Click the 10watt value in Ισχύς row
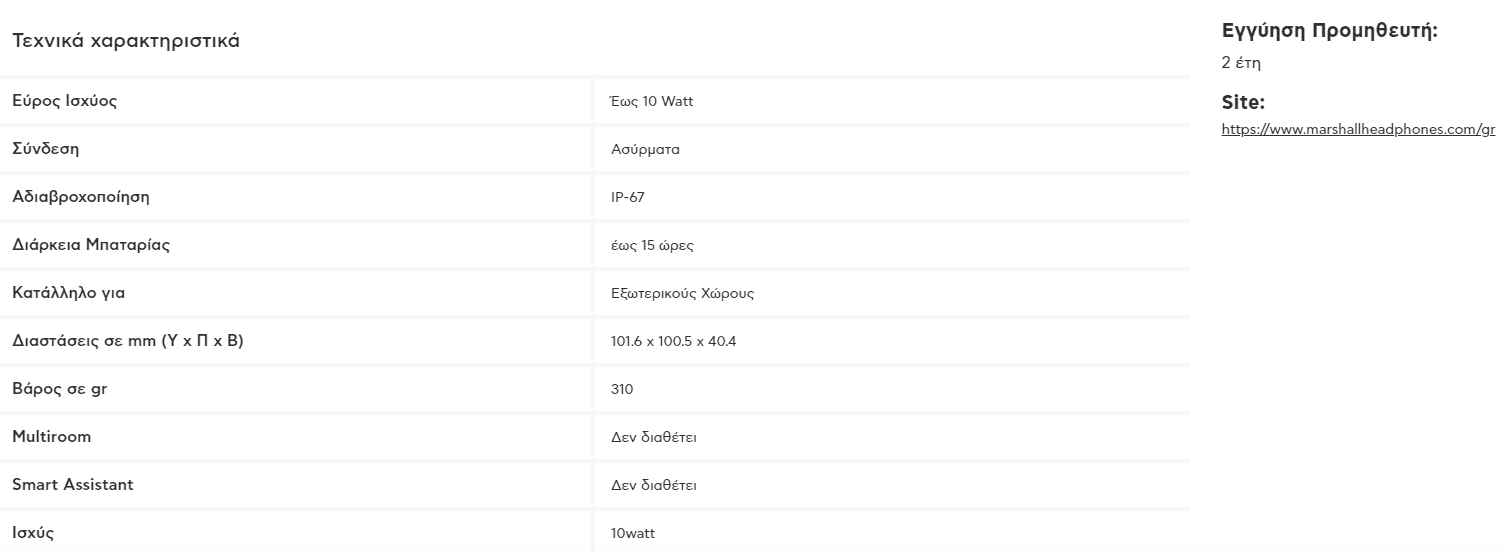This screenshot has height=552, width=1504. click(633, 534)
